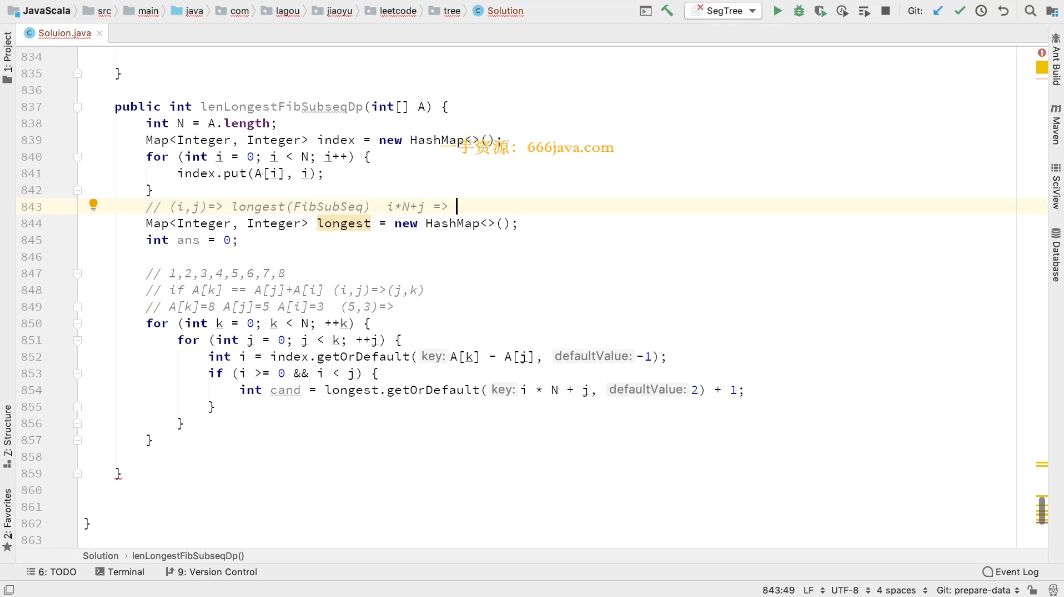This screenshot has width=1064, height=597.
Task: Open the Version Control tab
Action: click(210, 572)
